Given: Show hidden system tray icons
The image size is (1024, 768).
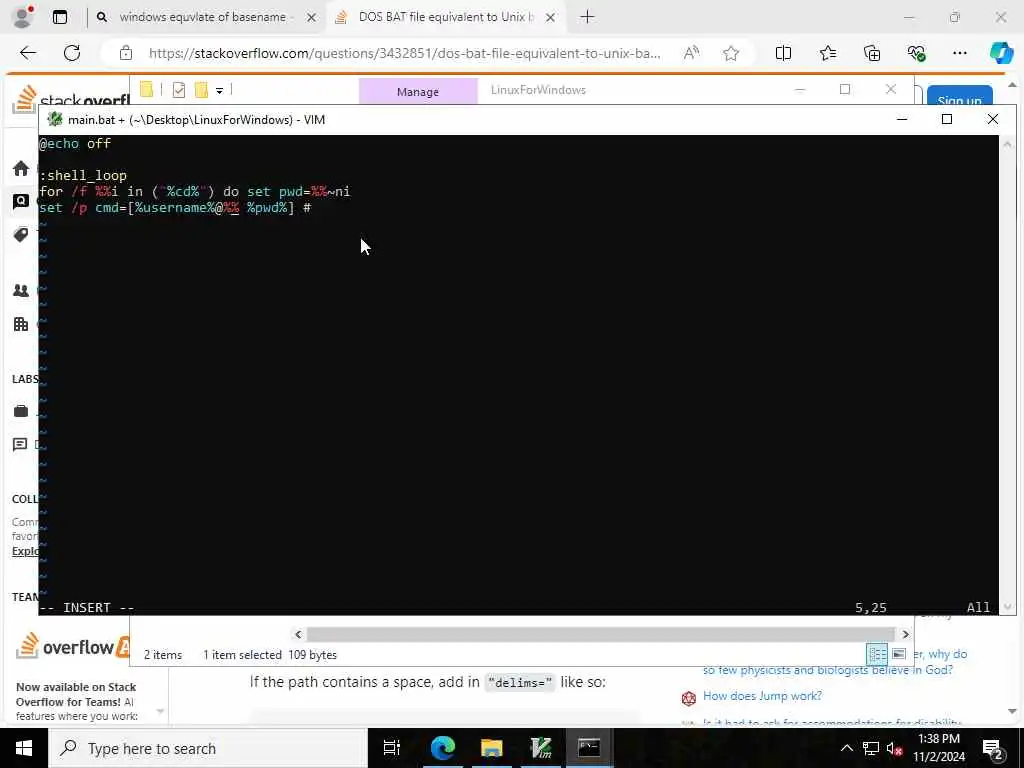Looking at the screenshot, I should pos(846,748).
